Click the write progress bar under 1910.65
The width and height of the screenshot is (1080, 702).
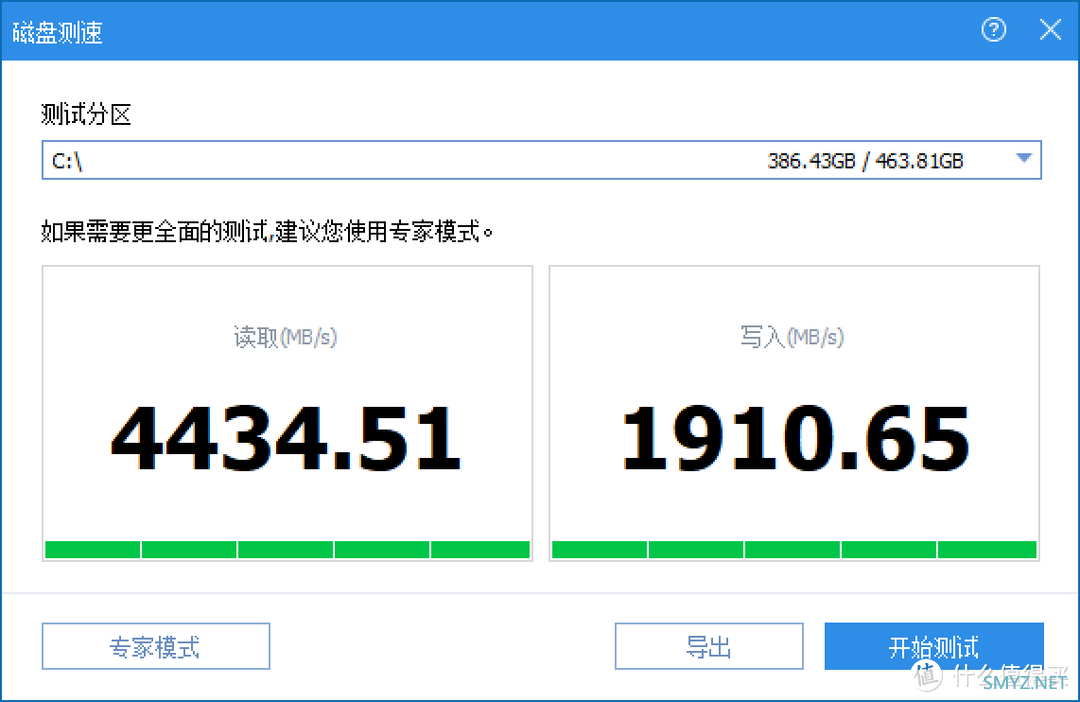point(794,549)
